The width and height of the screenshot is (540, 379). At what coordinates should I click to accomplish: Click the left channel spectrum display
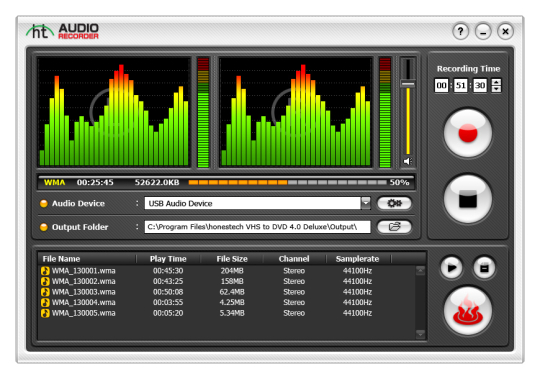coord(114,112)
